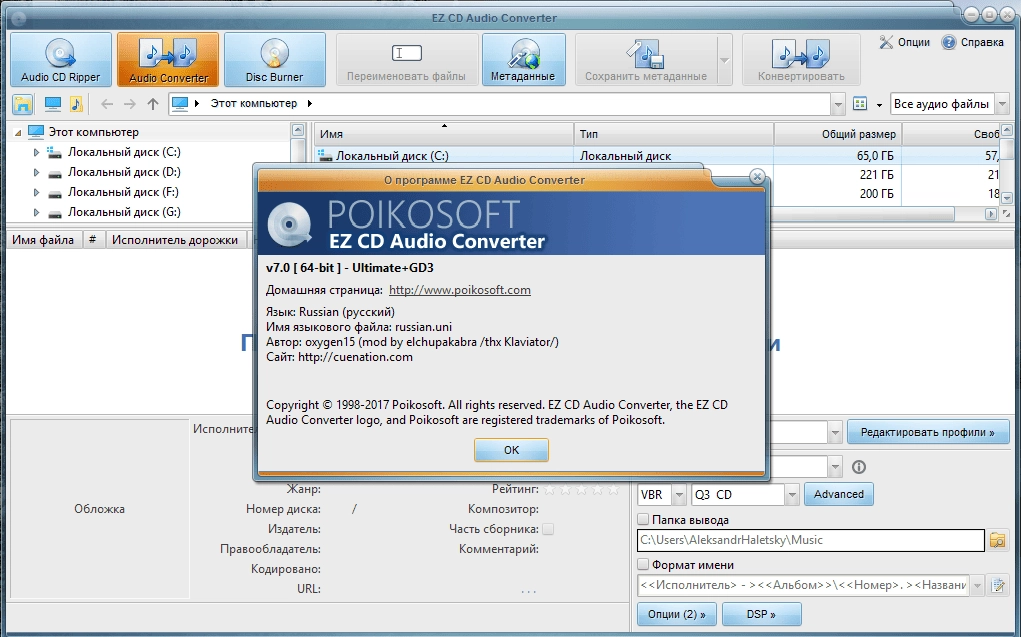1021x637 pixels.
Task: Click Исполнитель дорожки column header
Action: (175, 240)
